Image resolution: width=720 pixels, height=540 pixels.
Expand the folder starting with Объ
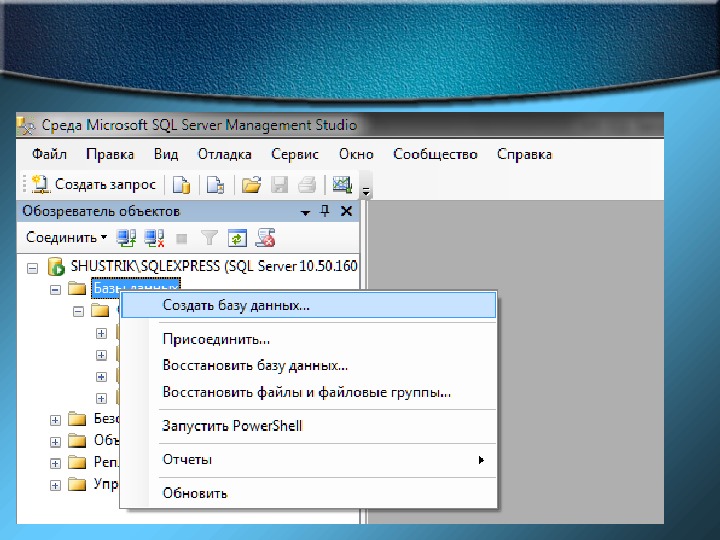56,442
